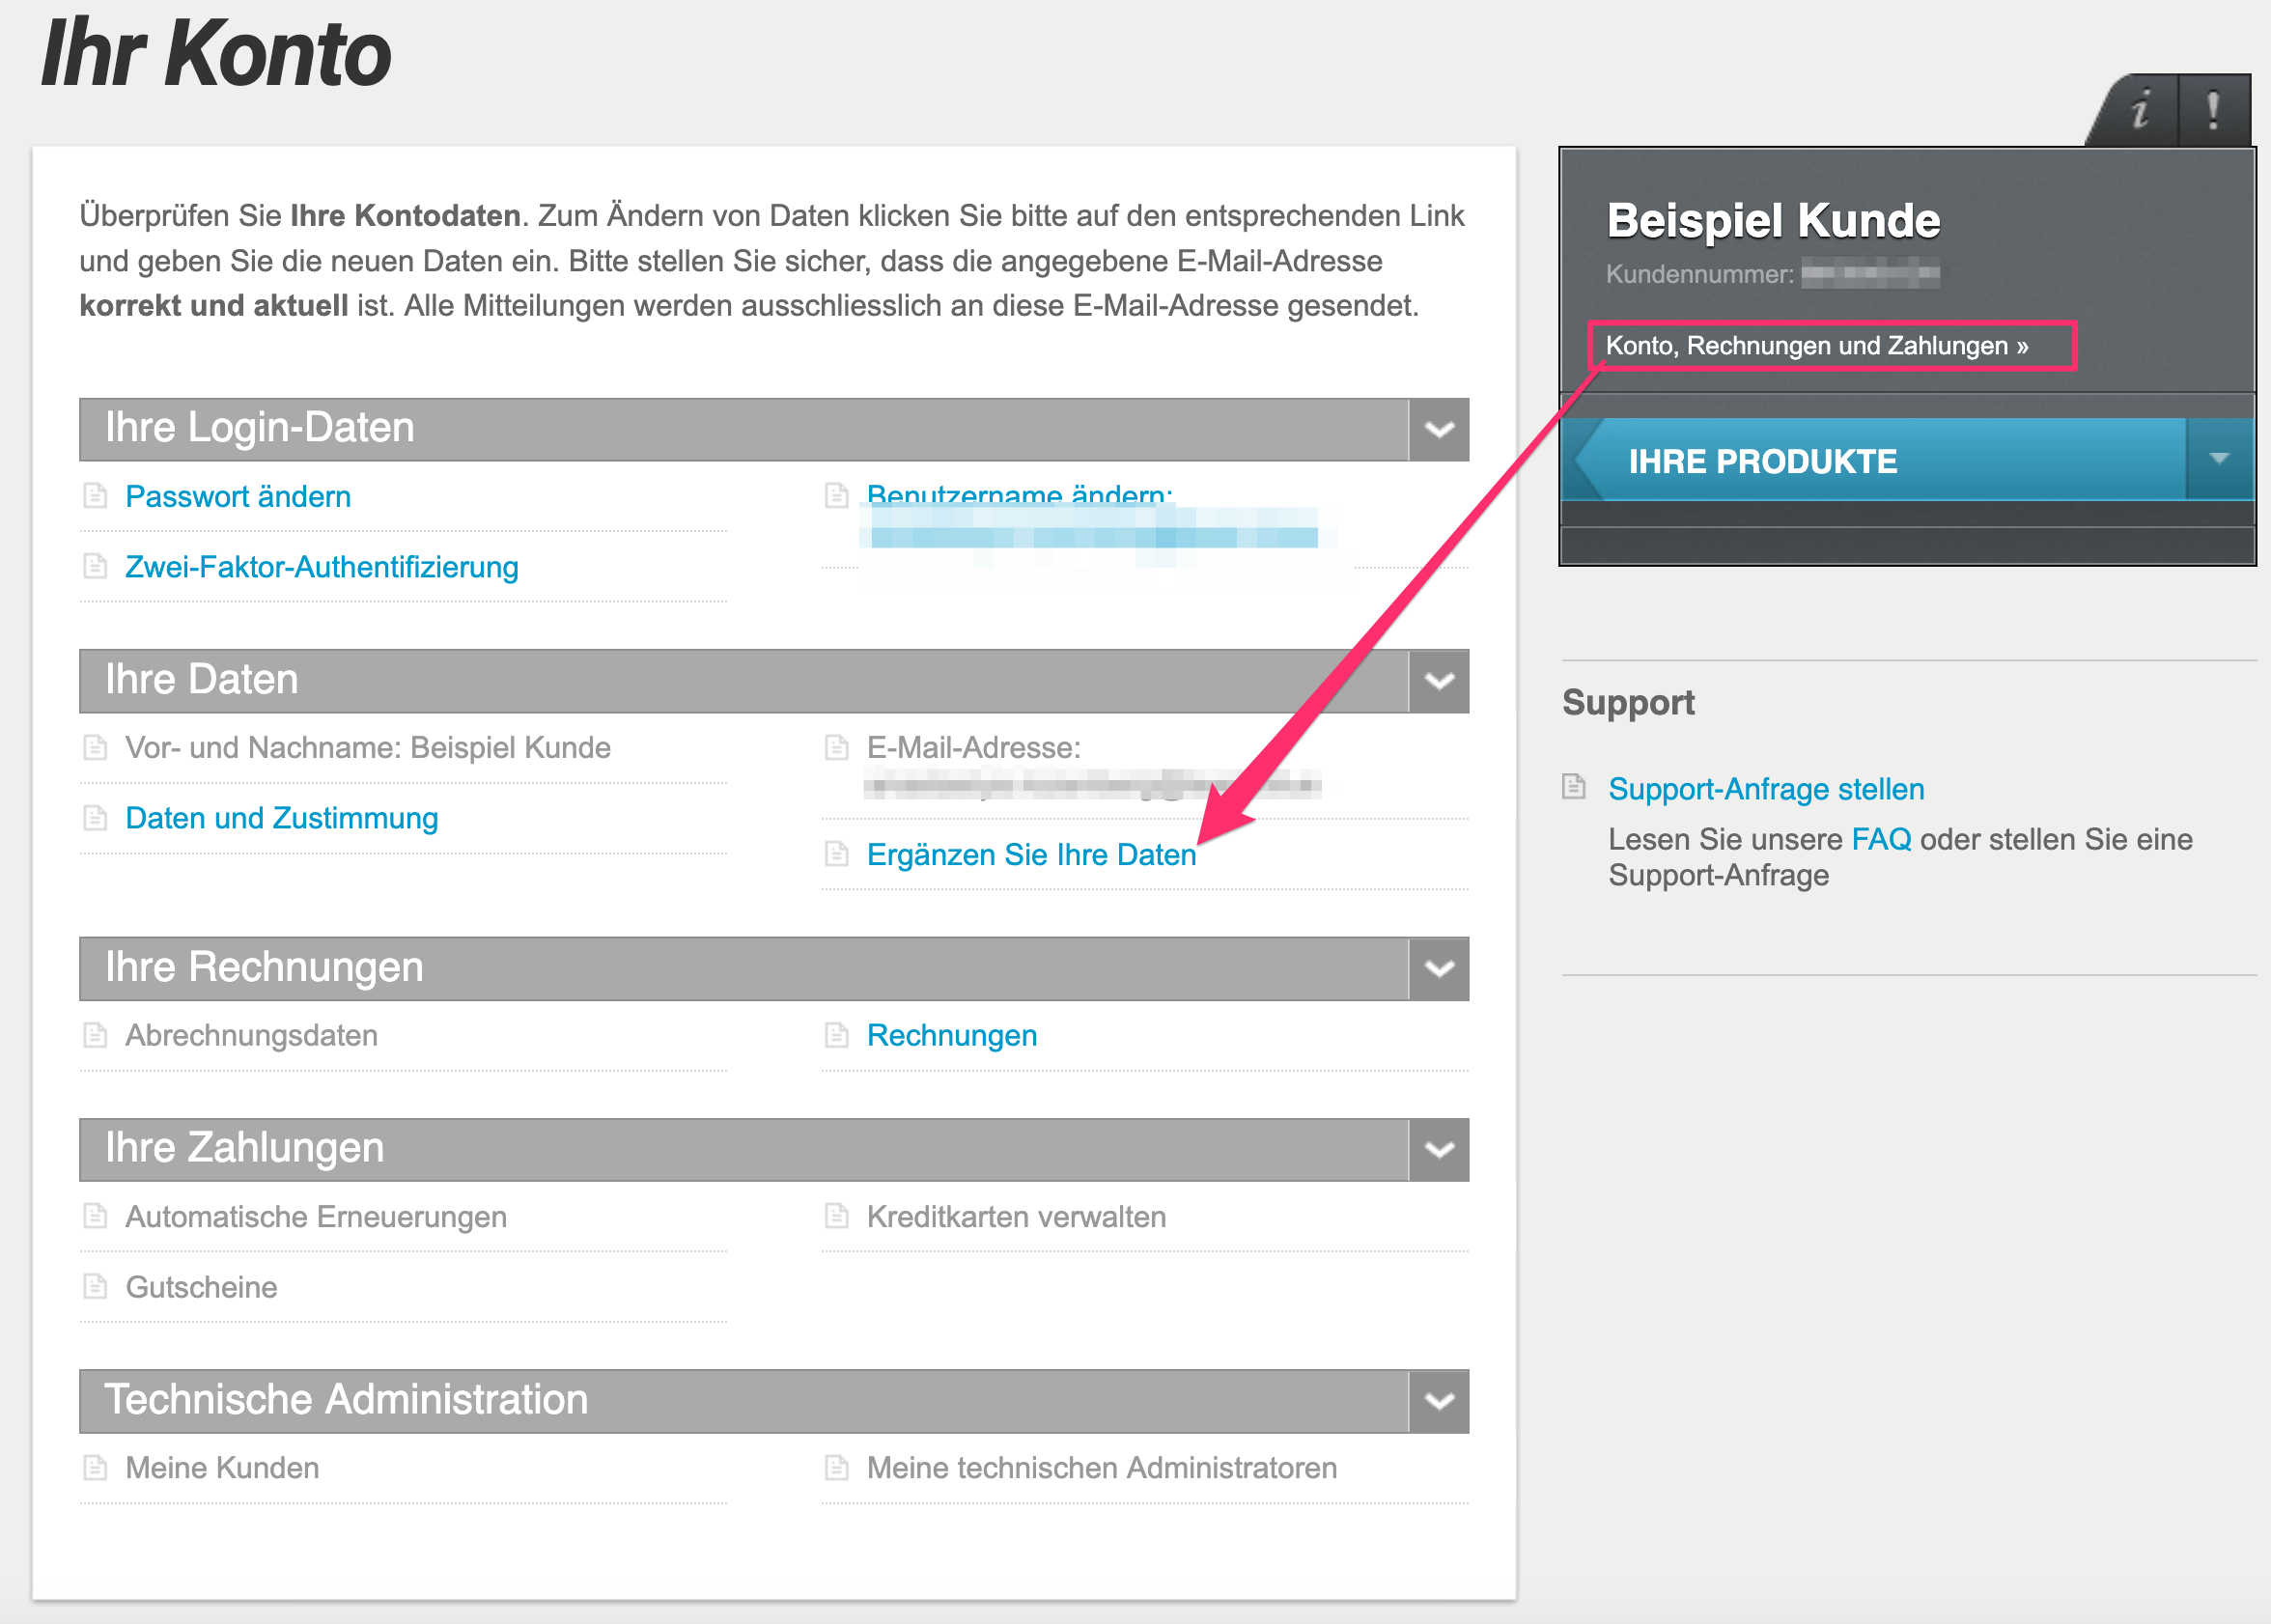Click the E-Mail-Adresse label

pyautogui.click(x=974, y=748)
